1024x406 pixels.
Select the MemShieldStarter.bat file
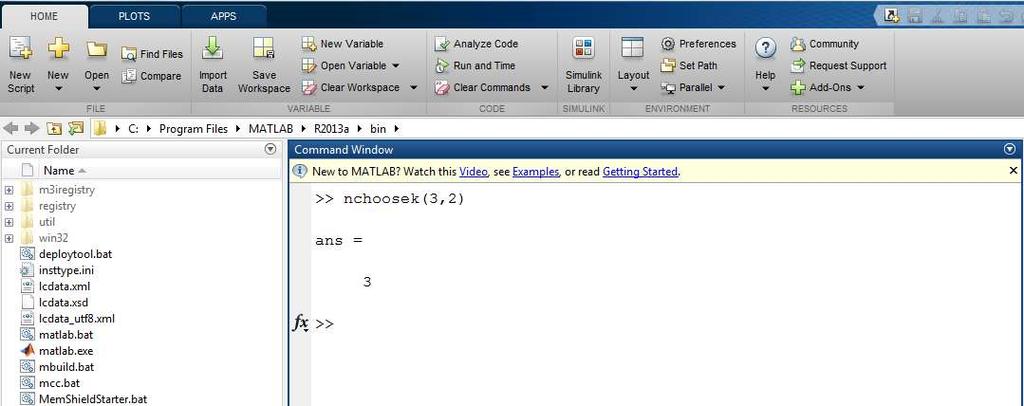click(x=93, y=399)
